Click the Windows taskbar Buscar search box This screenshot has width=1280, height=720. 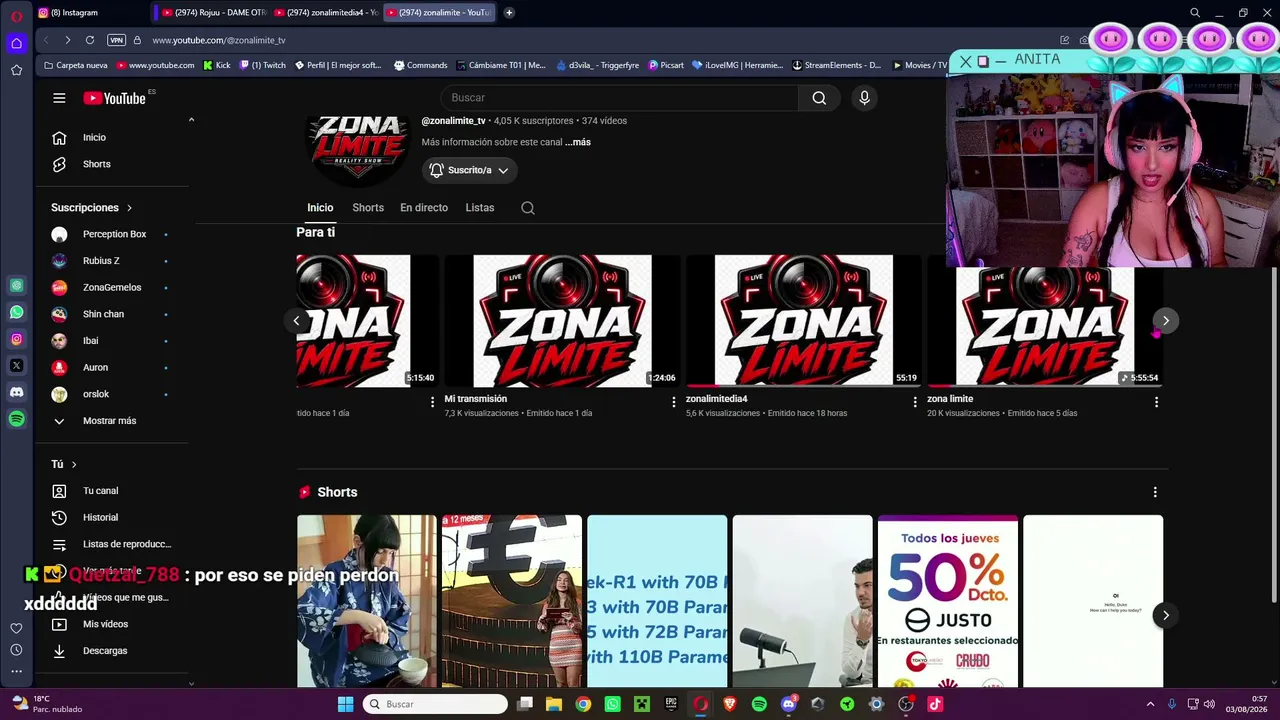click(x=435, y=704)
